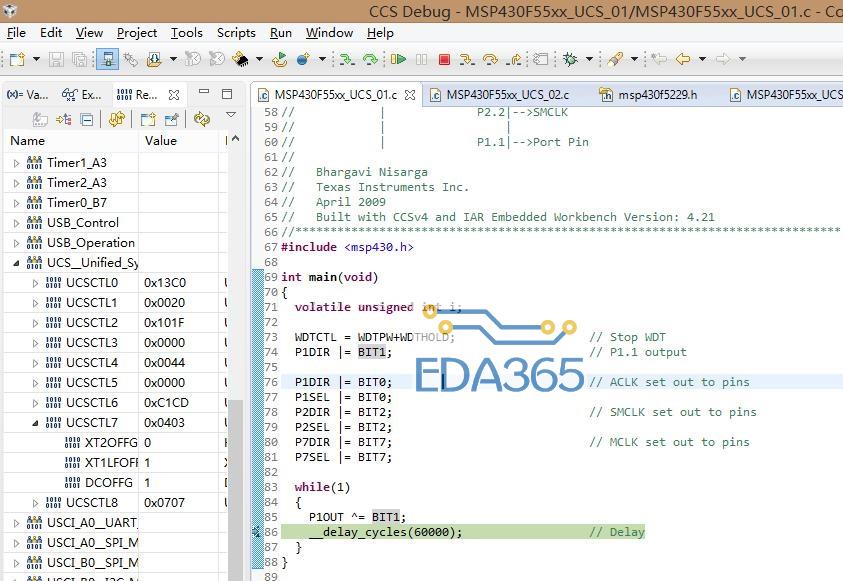Click the green Resume debug button
This screenshot has width=843, height=581.
tap(398, 60)
